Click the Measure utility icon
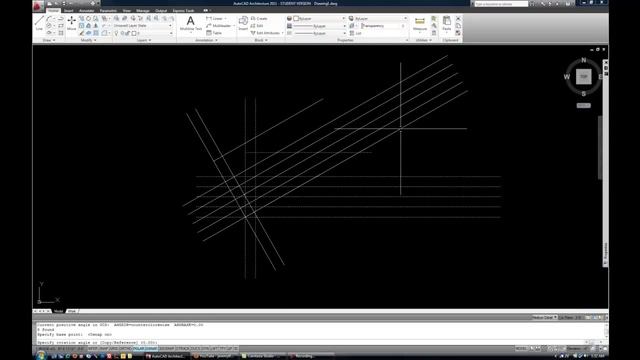 [x=420, y=23]
